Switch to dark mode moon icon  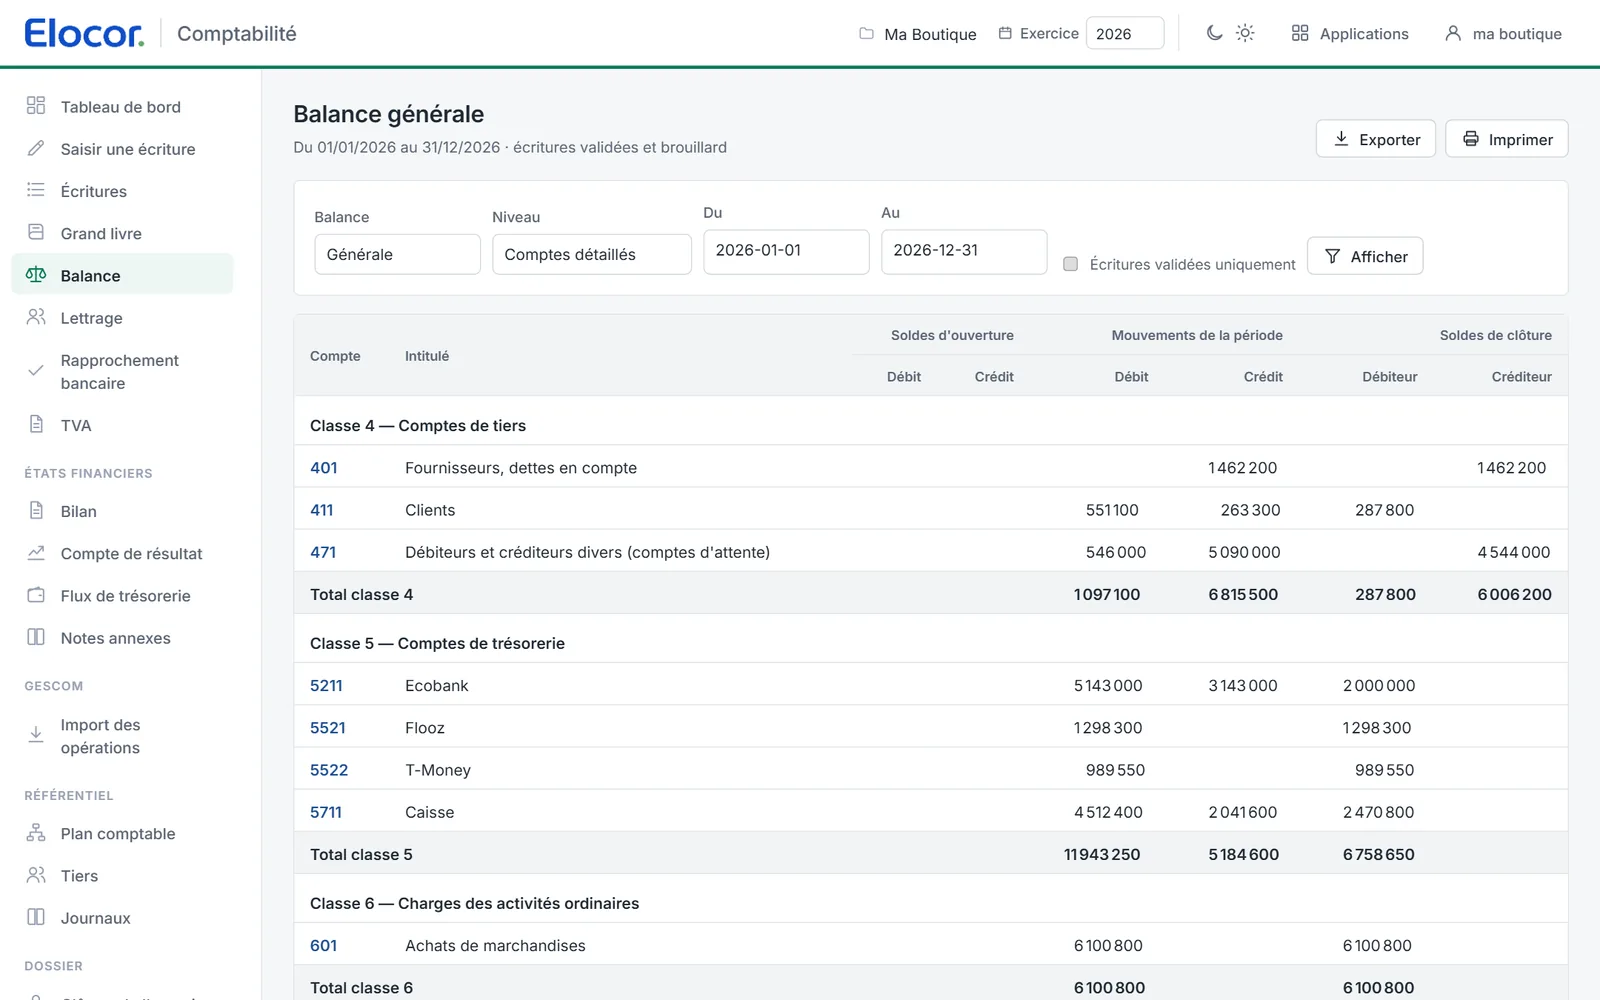pos(1214,33)
